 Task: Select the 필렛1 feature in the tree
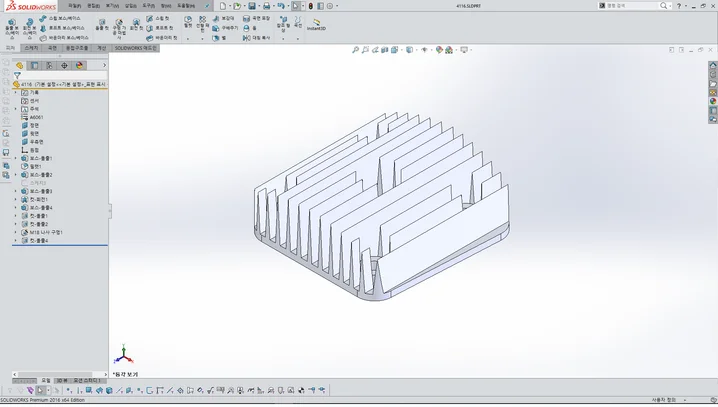36,166
